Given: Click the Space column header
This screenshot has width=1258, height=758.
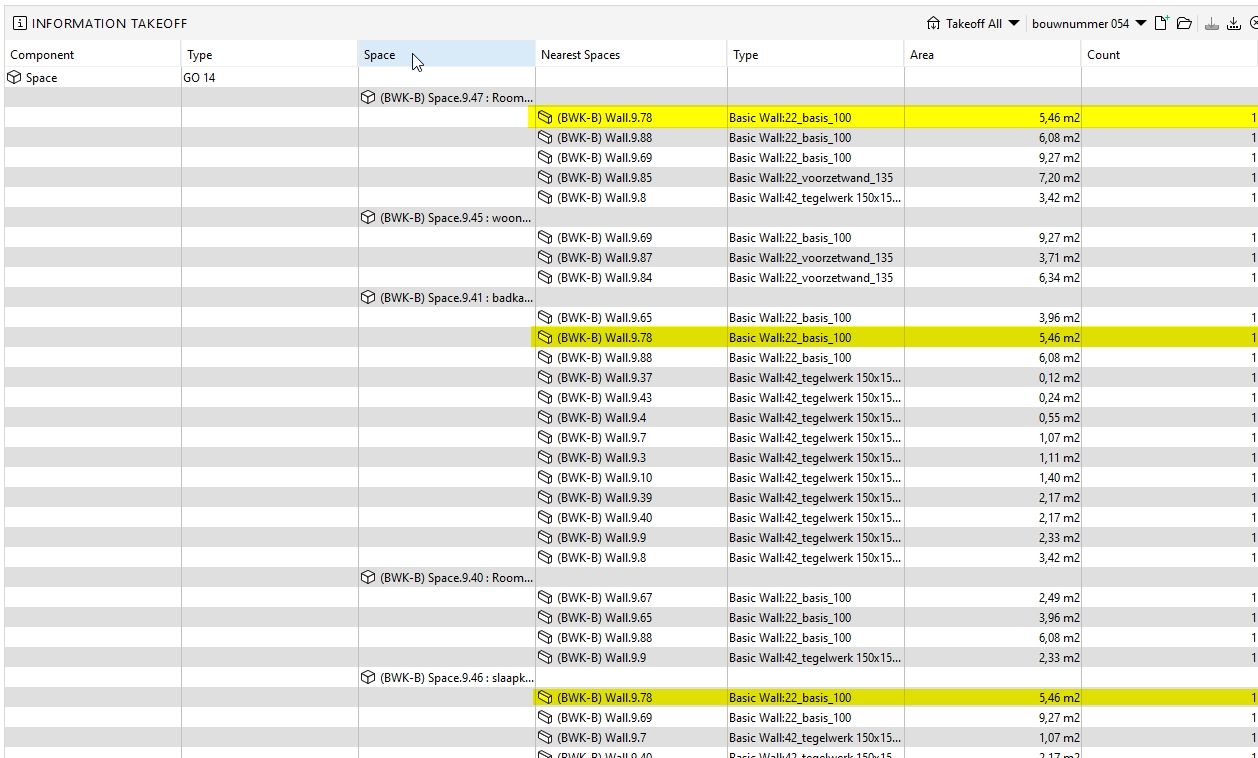Looking at the screenshot, I should pos(447,55).
